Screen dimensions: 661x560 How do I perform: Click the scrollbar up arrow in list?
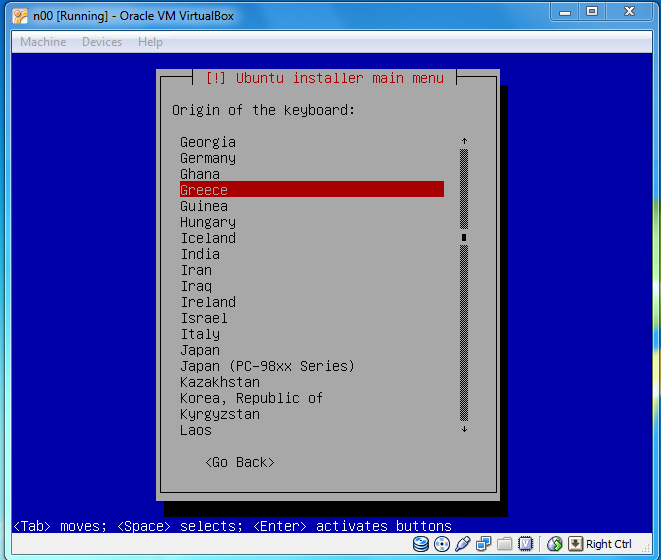464,141
